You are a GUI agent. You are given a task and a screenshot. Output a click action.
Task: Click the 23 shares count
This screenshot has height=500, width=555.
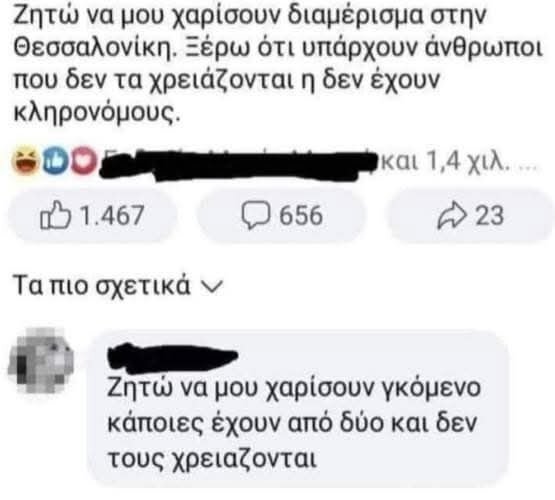[489, 215]
